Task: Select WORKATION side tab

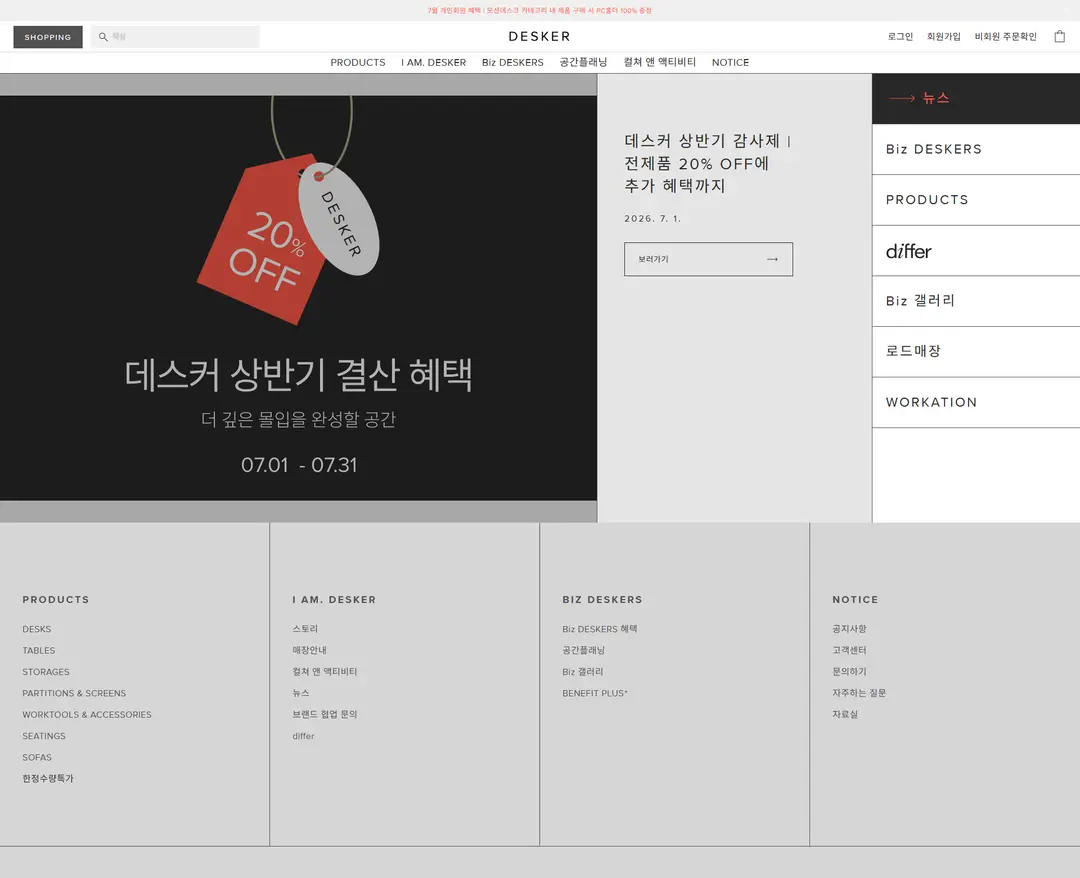Action: [975, 402]
